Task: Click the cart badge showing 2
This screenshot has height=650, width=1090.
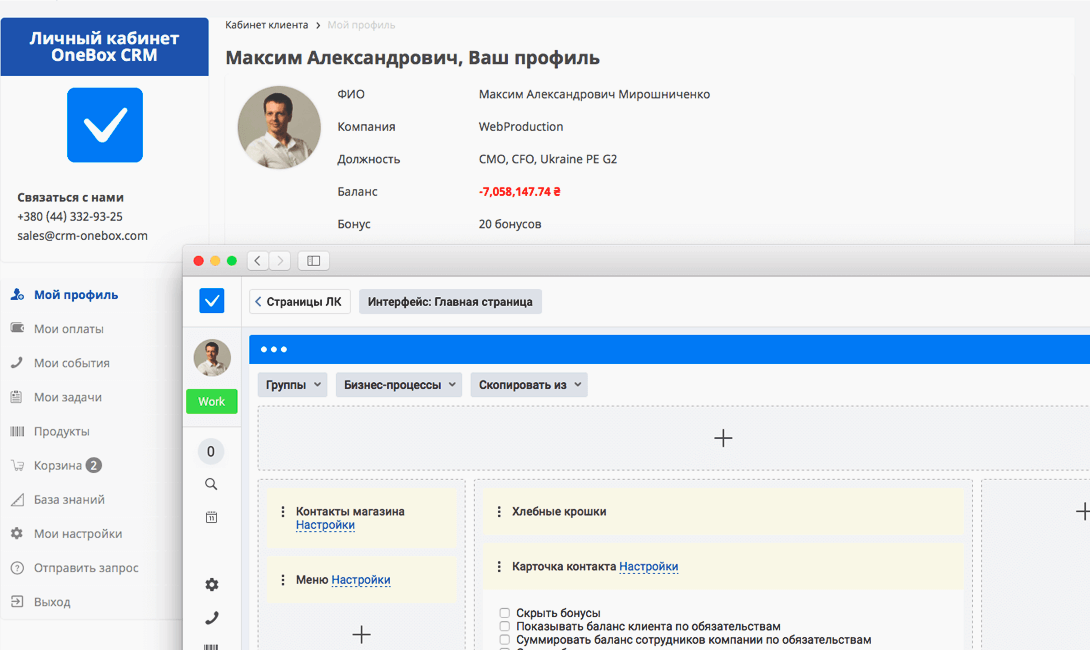Action: tap(94, 465)
